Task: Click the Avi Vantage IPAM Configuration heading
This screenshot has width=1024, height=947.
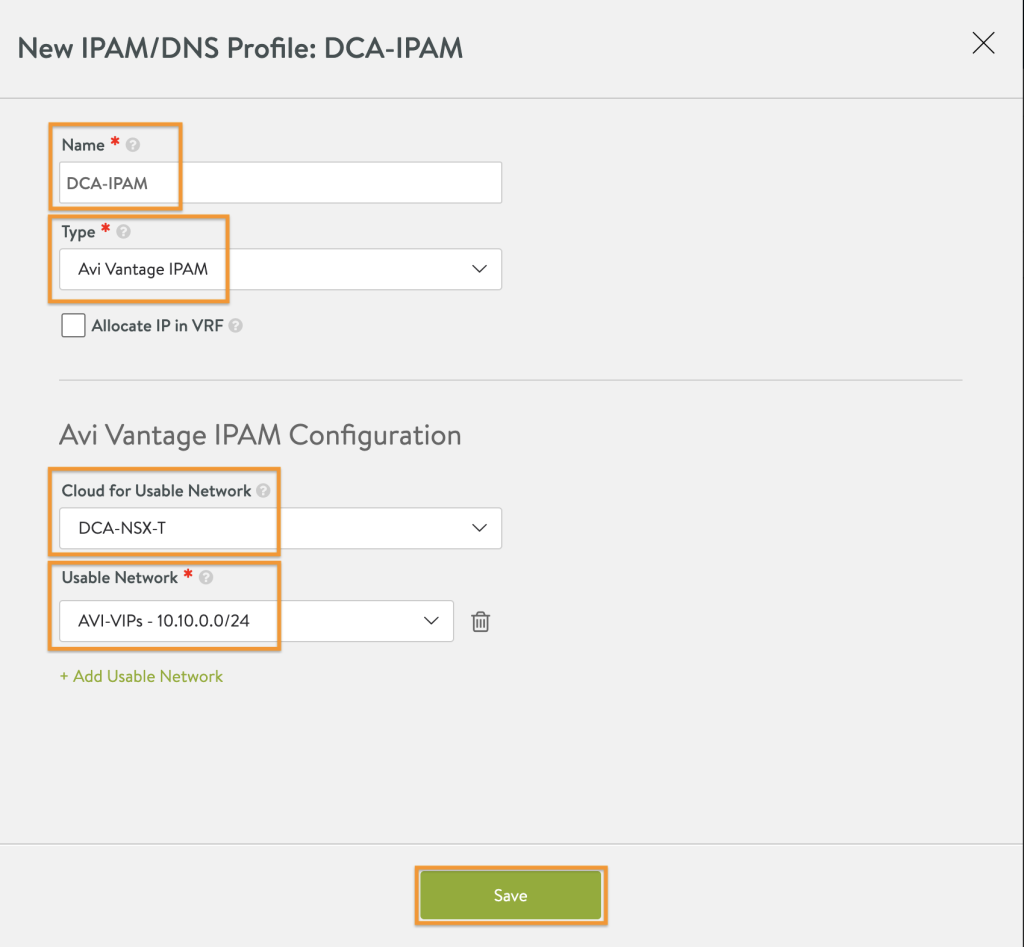Action: coord(260,436)
